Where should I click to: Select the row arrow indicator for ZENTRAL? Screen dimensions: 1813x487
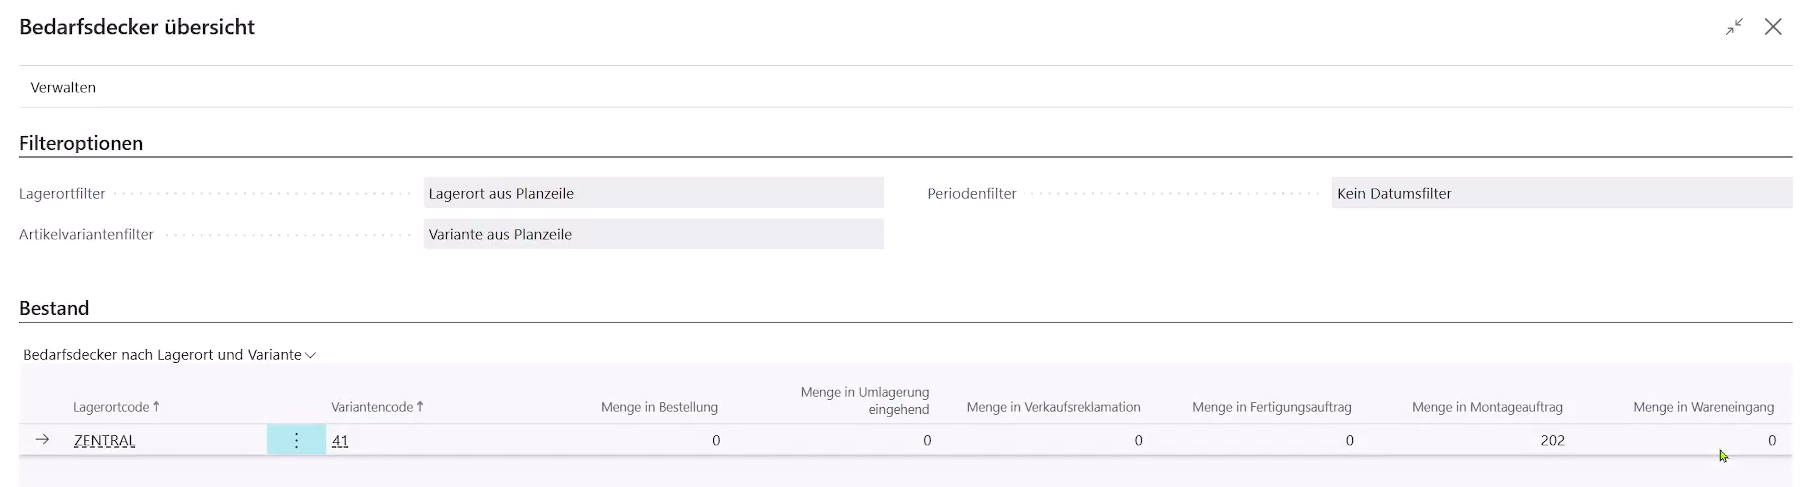click(x=42, y=440)
